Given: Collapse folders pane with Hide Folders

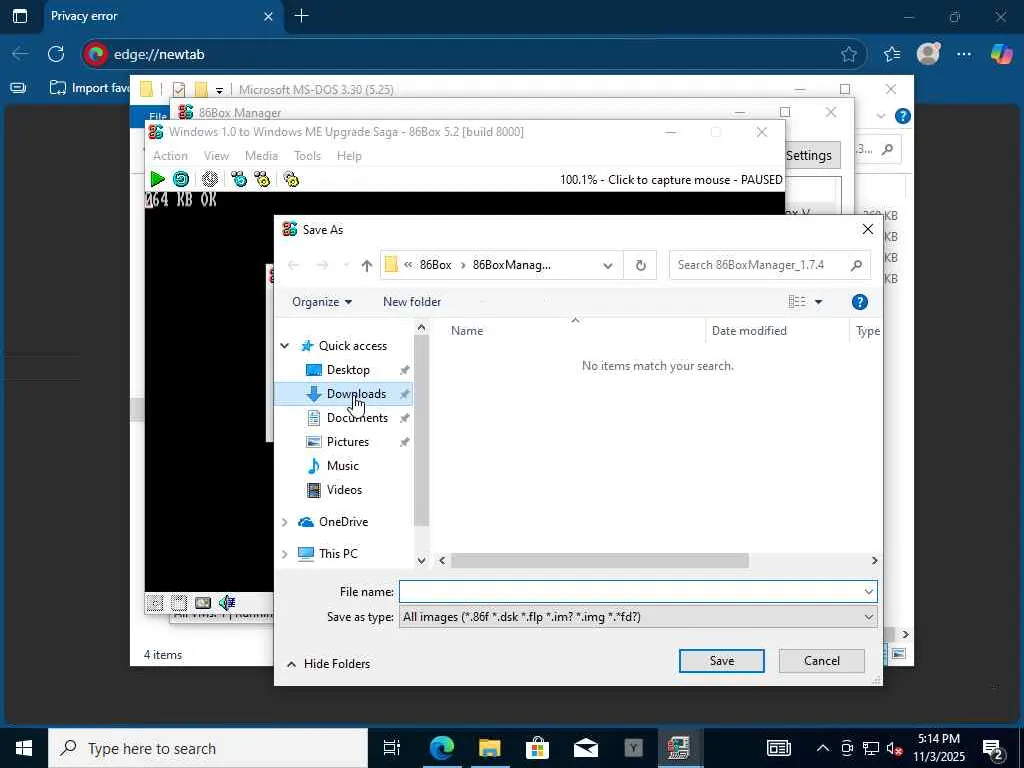Looking at the screenshot, I should point(328,664).
